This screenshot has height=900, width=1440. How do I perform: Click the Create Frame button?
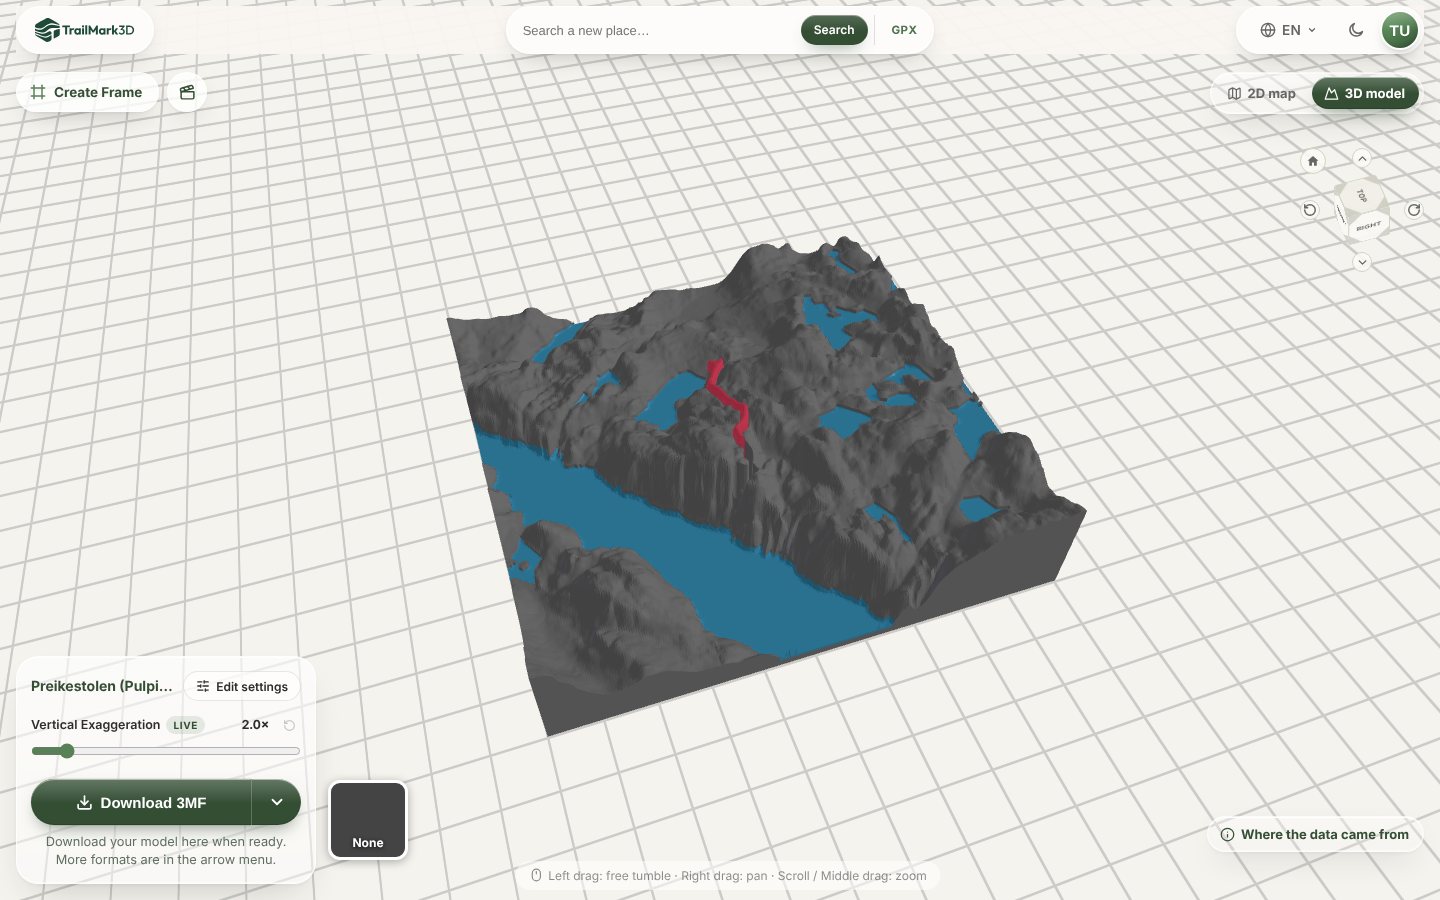pos(87,92)
